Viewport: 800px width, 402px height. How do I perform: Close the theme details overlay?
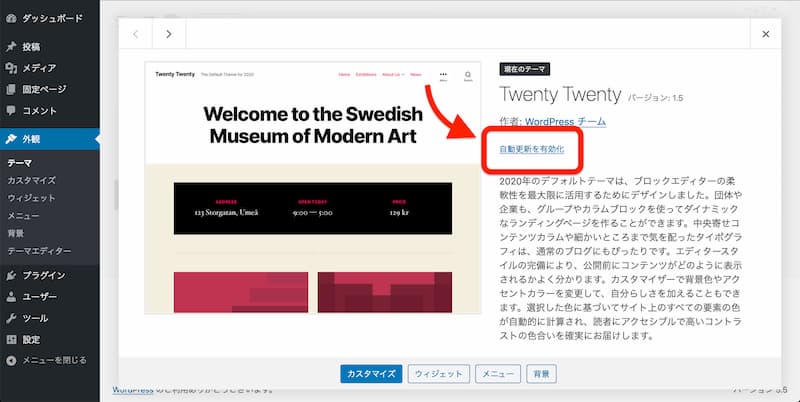(765, 34)
